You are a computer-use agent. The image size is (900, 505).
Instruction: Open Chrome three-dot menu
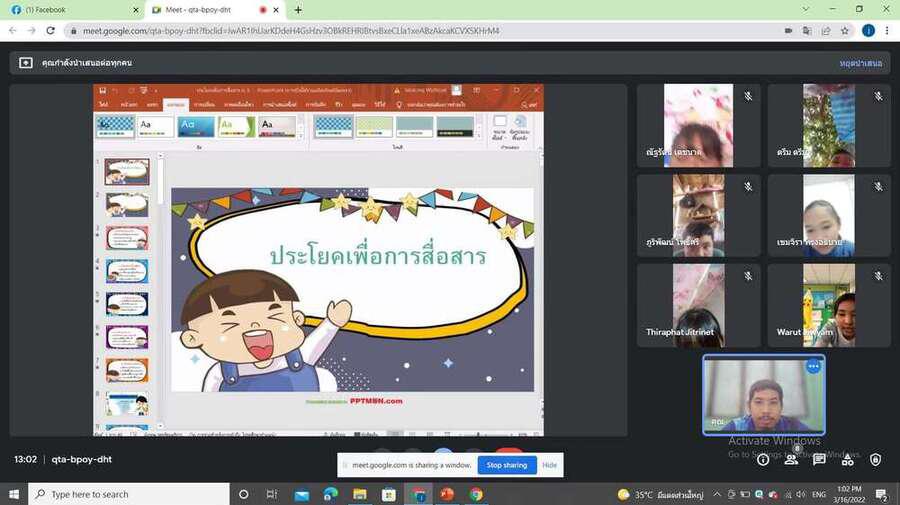point(888,31)
